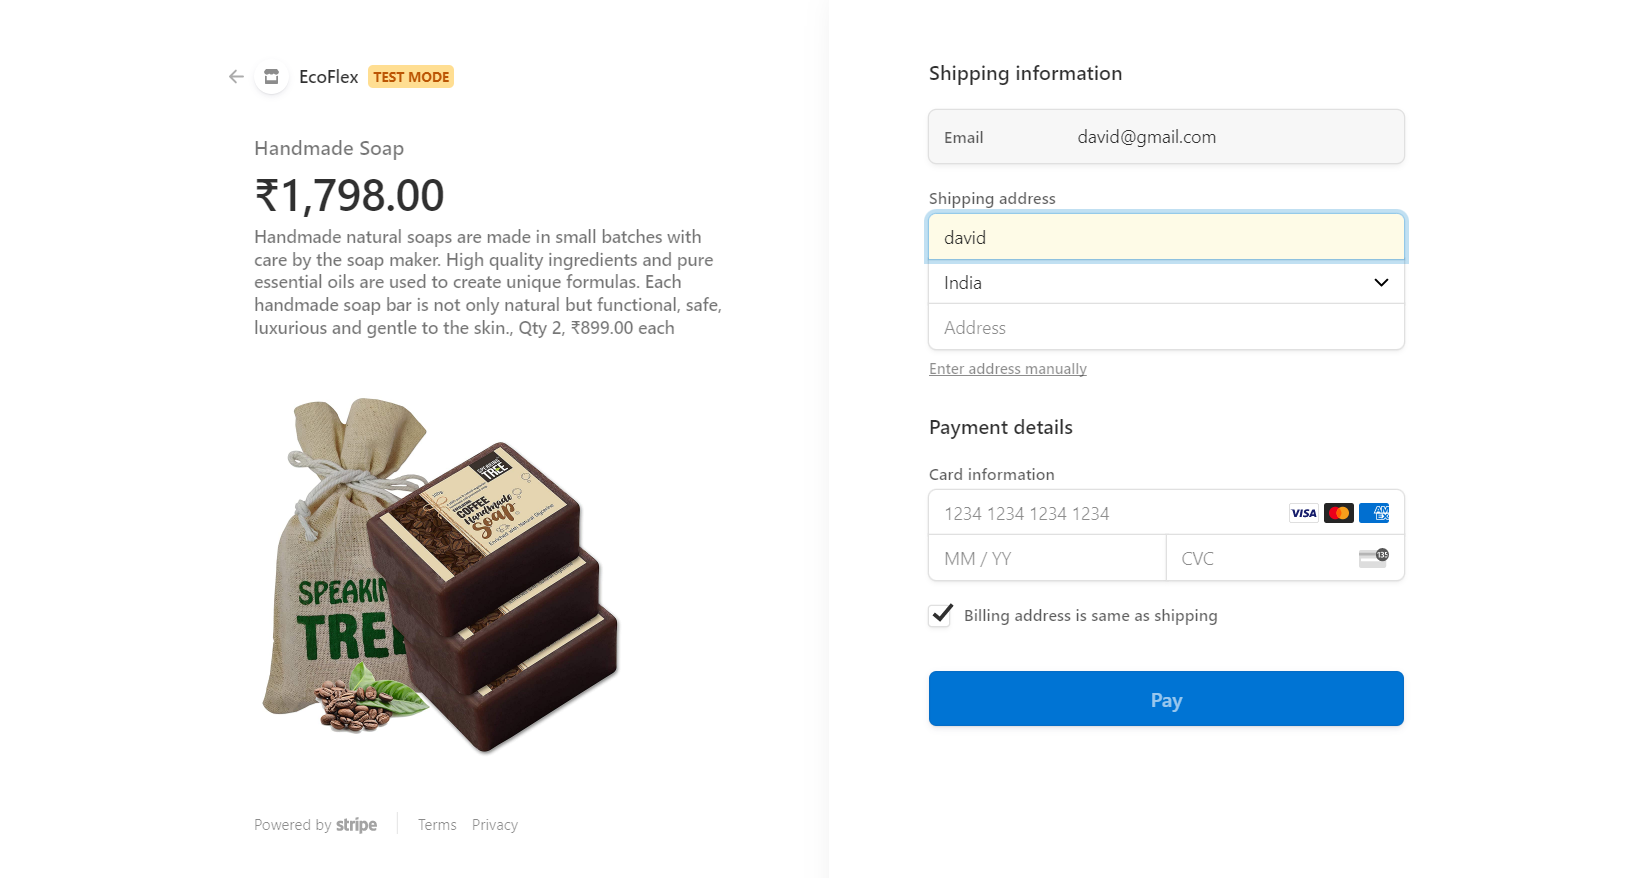The height and width of the screenshot is (878, 1633).
Task: Click the Visa card logo
Action: coord(1303,513)
